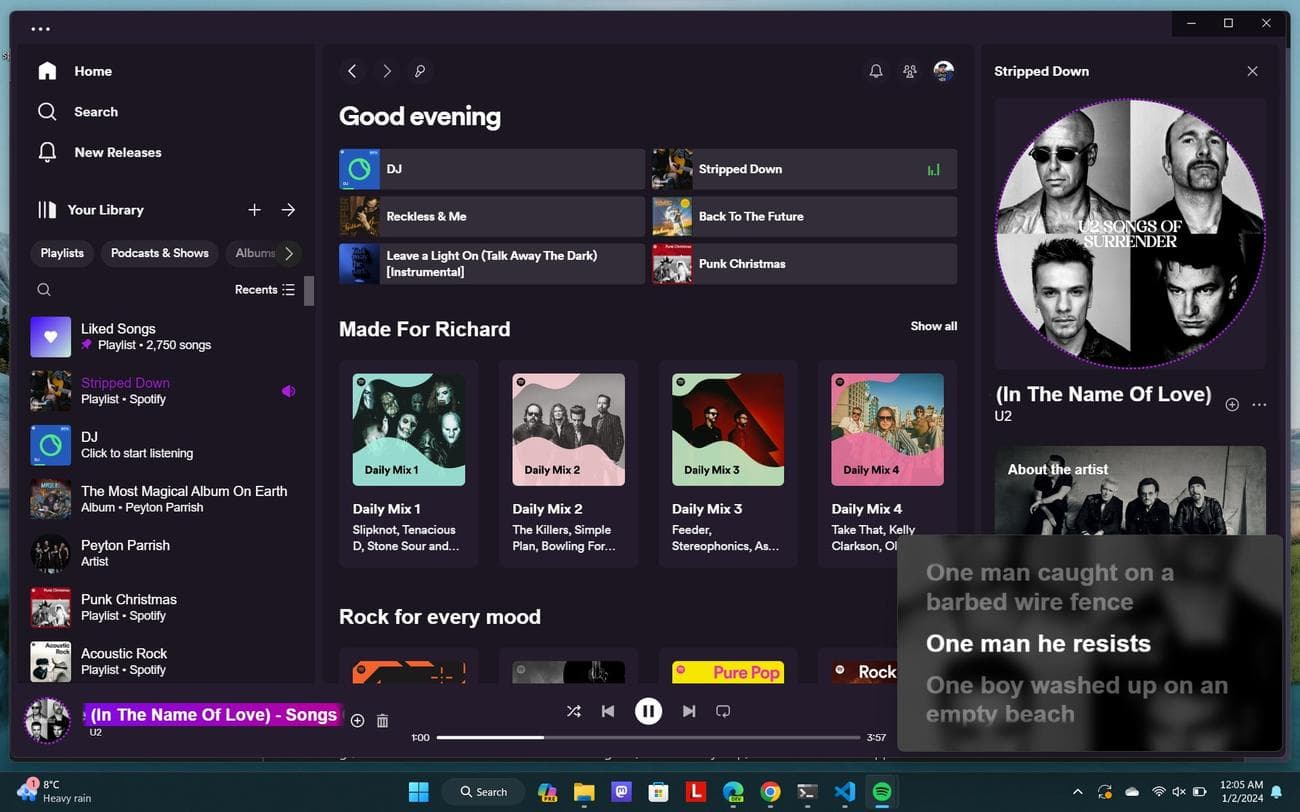Select the Playlists filter chip
The width and height of the screenshot is (1300, 812).
pyautogui.click(x=62, y=253)
